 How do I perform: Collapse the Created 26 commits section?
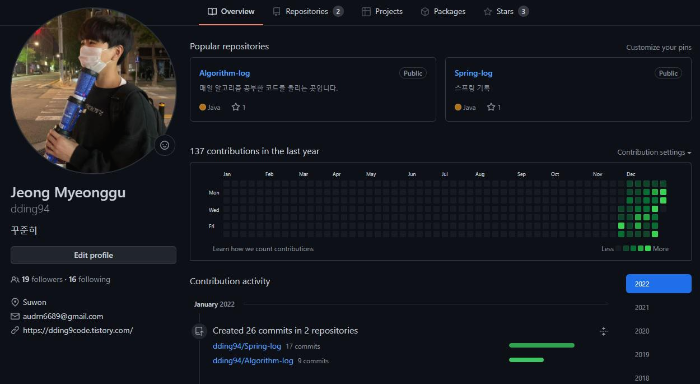(x=603, y=331)
